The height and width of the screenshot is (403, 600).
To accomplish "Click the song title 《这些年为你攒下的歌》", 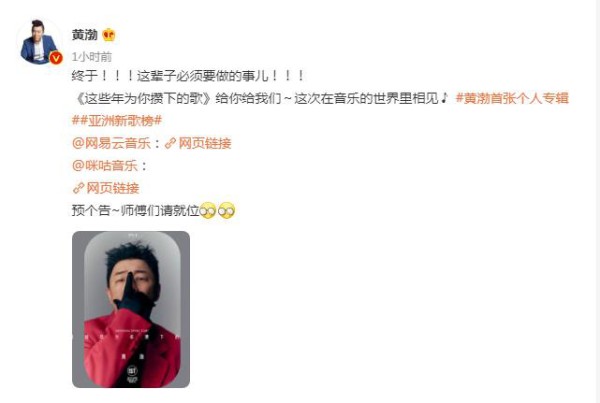I will [x=142, y=98].
